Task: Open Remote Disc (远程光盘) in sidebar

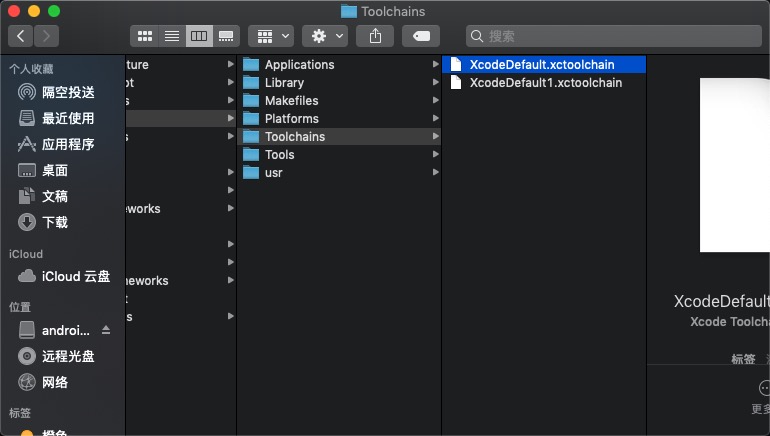Action: point(62,356)
